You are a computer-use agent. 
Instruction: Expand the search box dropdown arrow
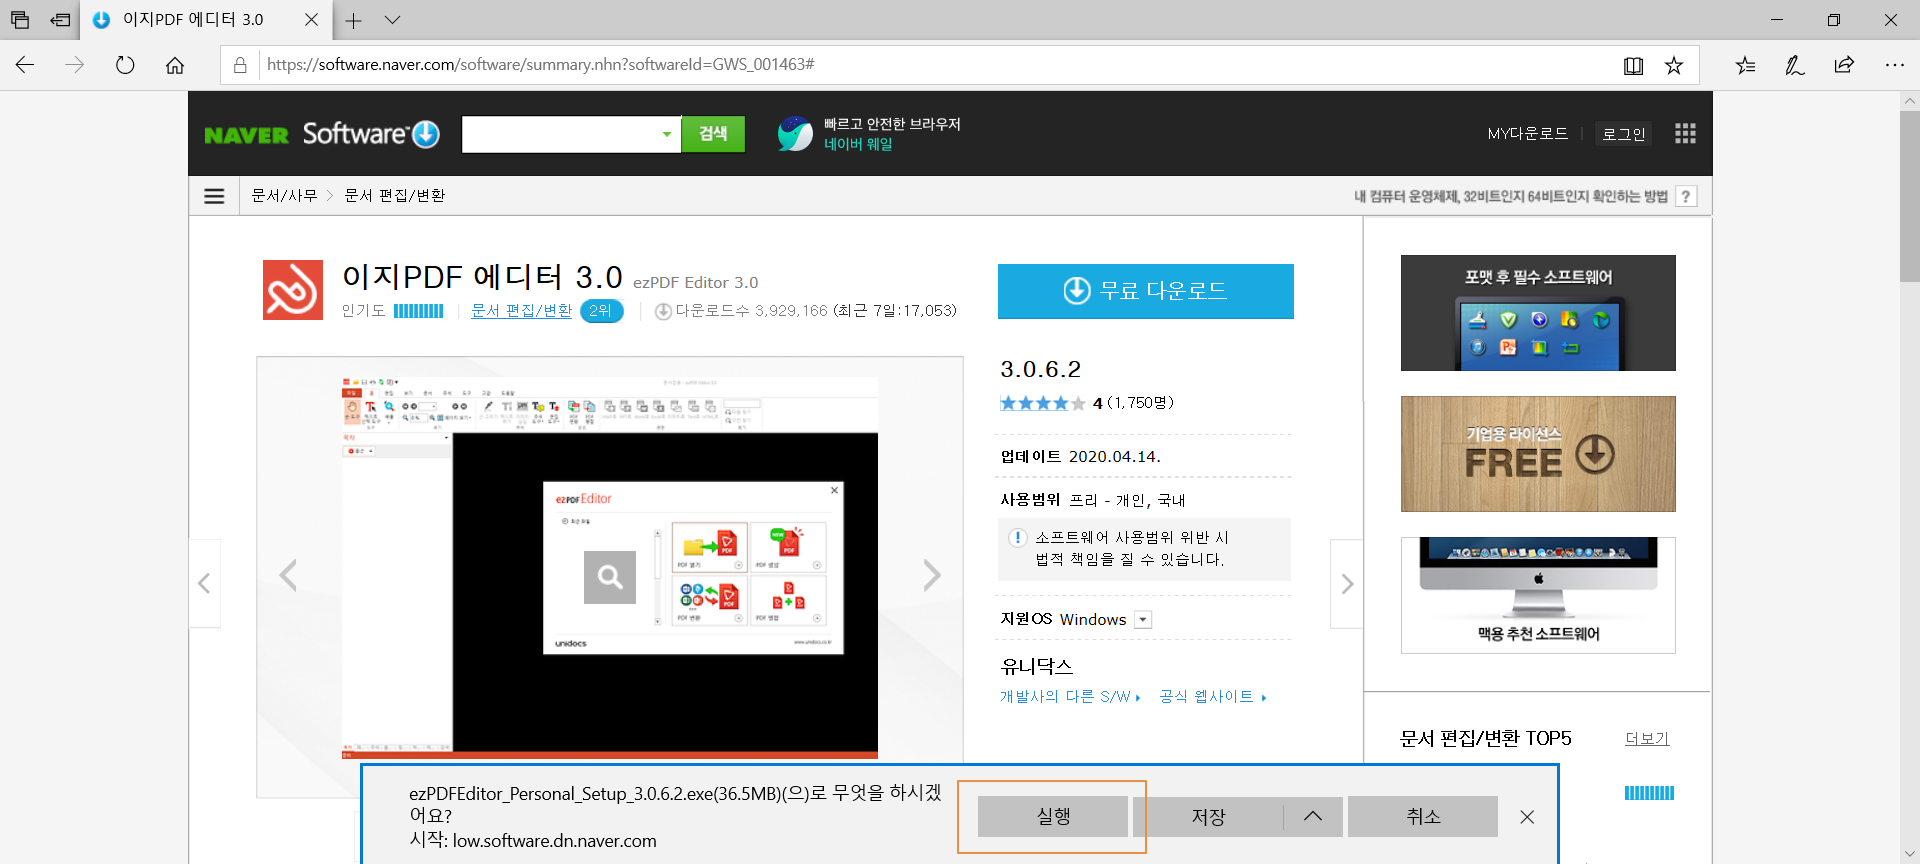pyautogui.click(x=667, y=134)
